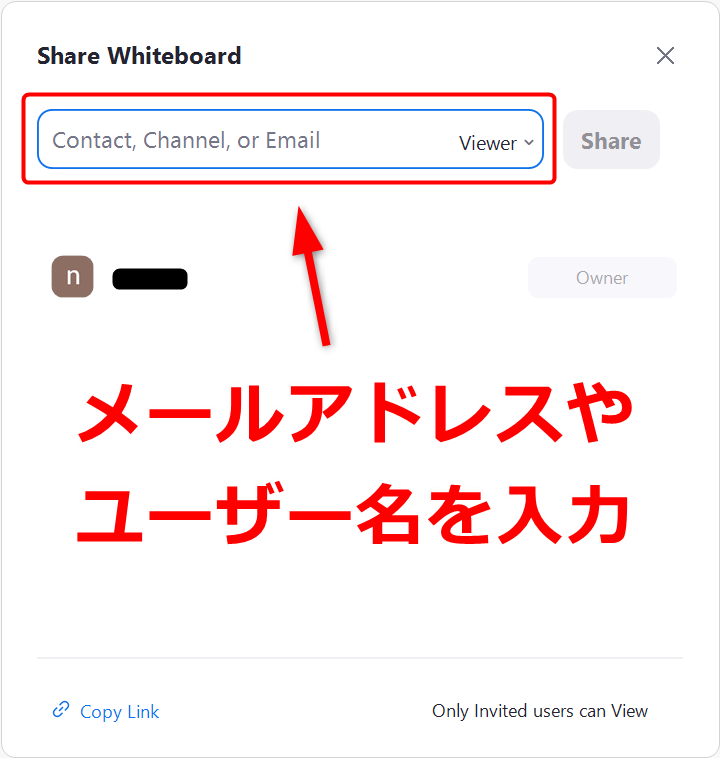This screenshot has width=720, height=758.
Task: Focus the placeholder text "Contact, Channel, or Email"
Action: click(186, 140)
